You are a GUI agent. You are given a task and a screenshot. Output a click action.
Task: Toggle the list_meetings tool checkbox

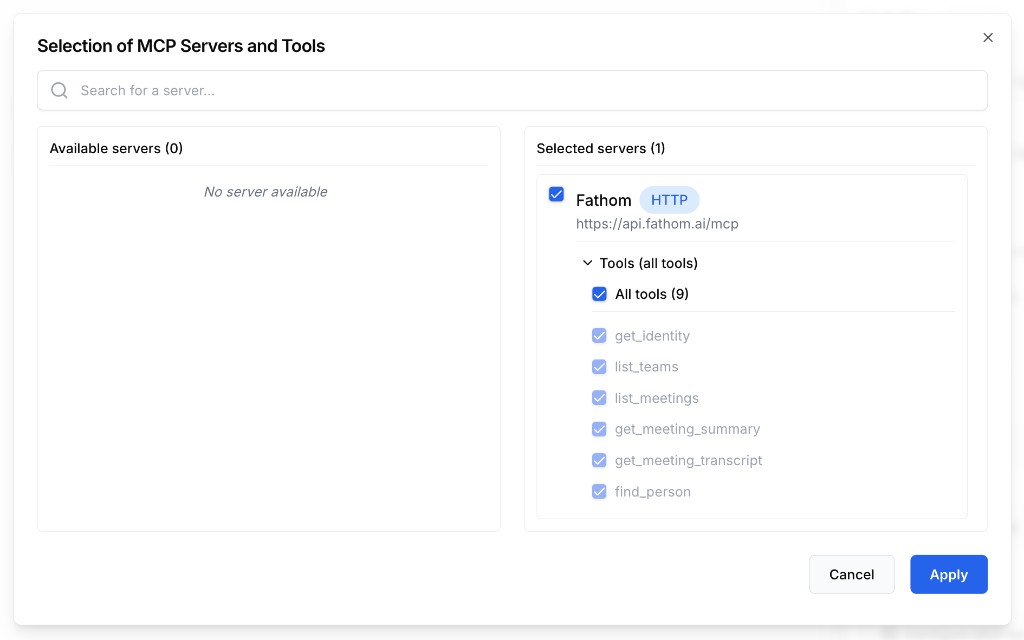[599, 398]
